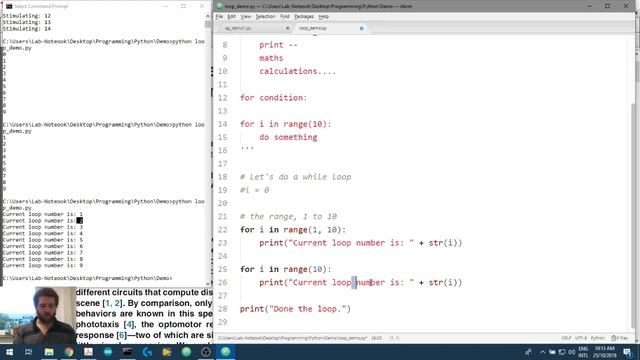
Task: Click the 'do something' line
Action: pos(288,137)
